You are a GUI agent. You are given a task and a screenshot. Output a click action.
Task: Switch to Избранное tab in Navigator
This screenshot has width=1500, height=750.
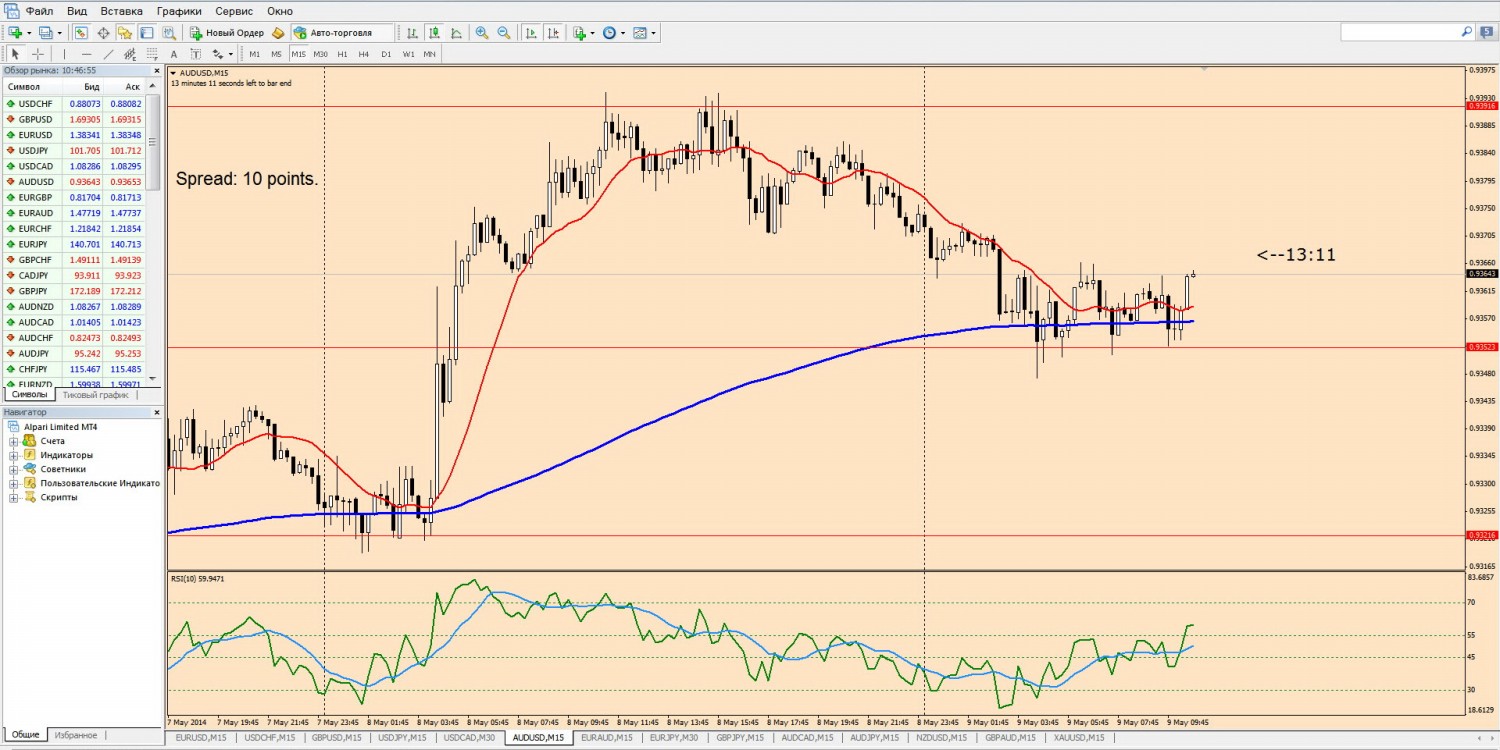pyautogui.click(x=76, y=735)
